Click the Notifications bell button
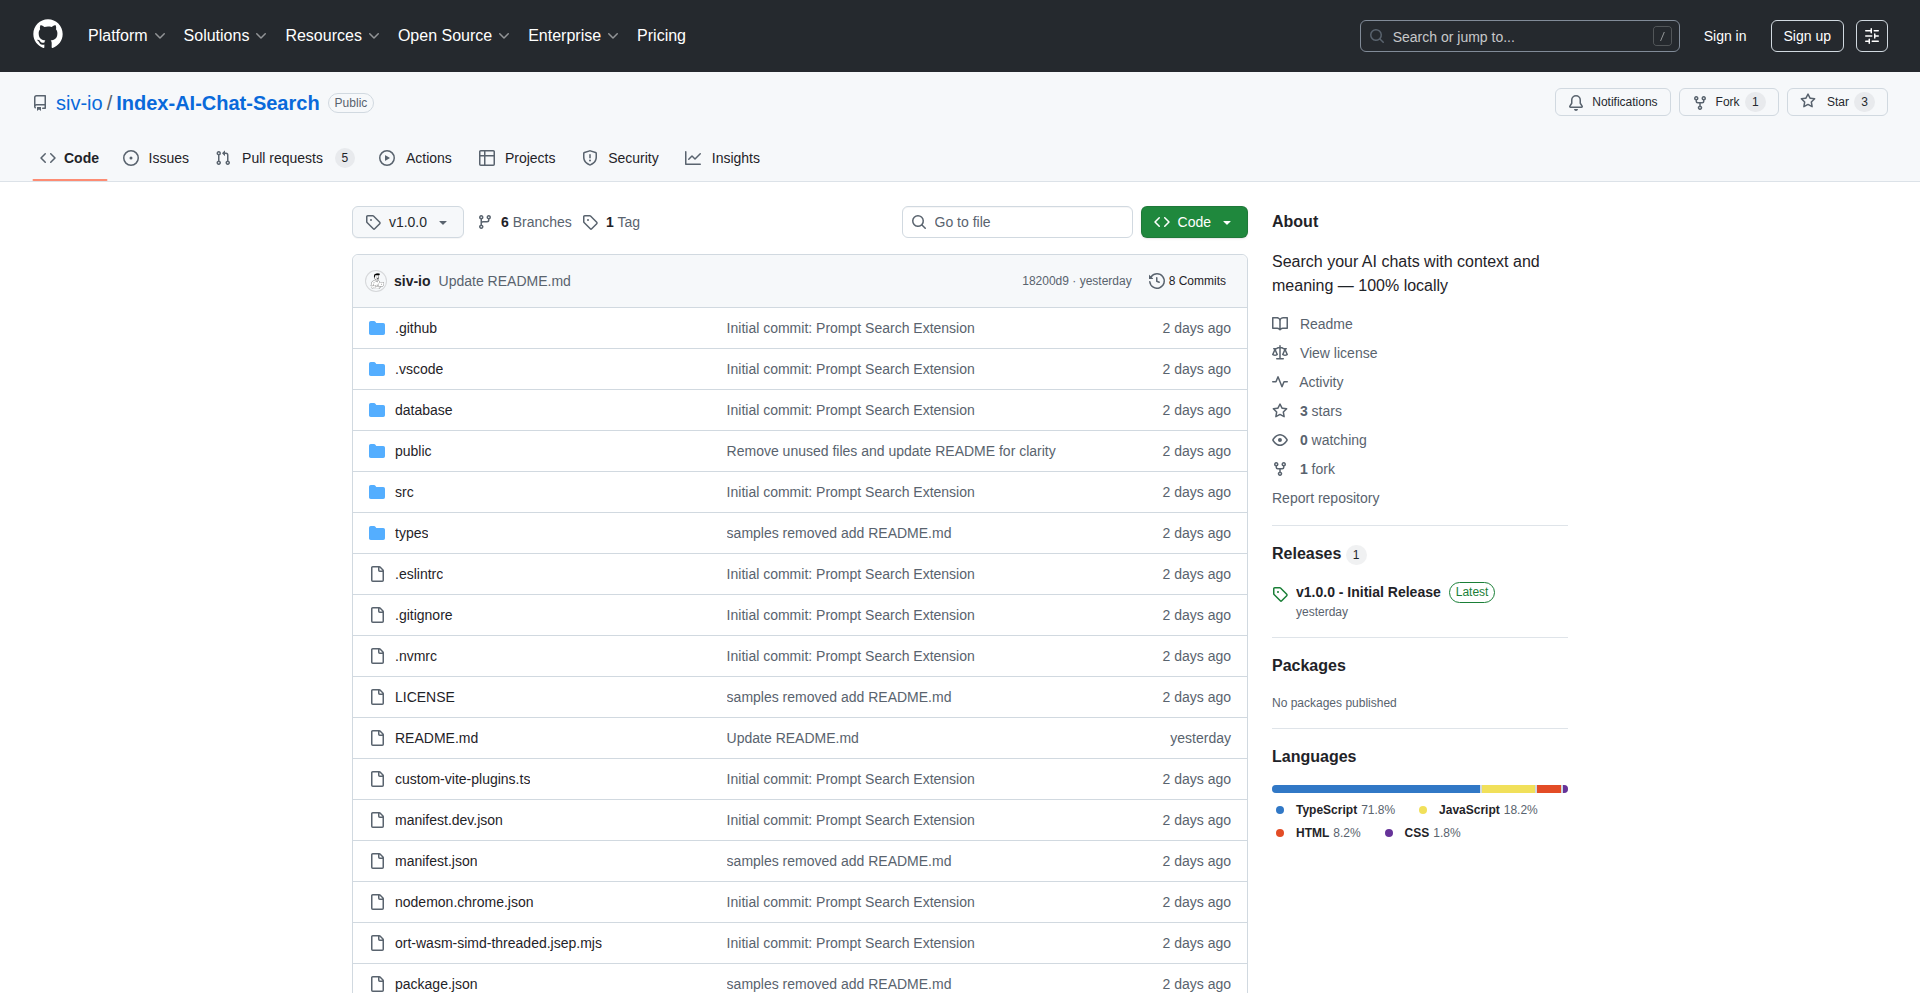Screen dimensions: 1920x993 pos(1612,102)
